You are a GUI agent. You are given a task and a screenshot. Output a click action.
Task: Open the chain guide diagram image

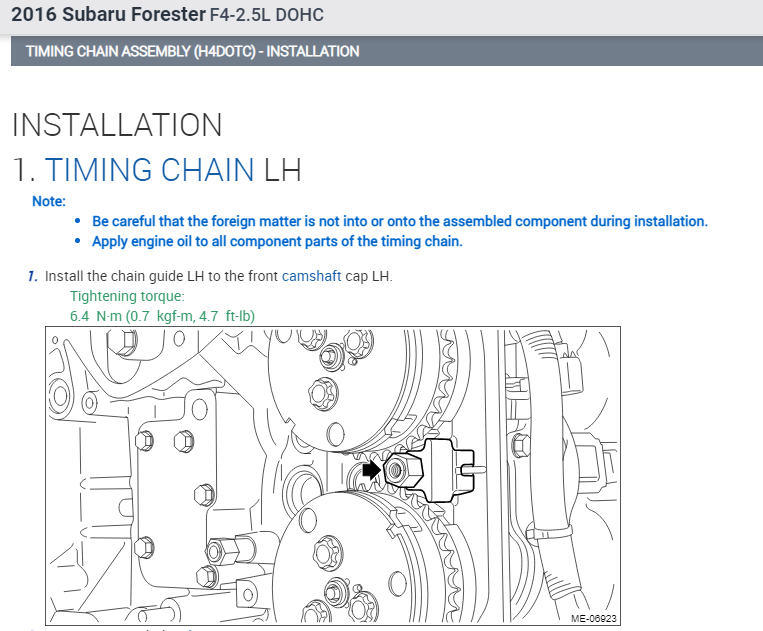click(333, 476)
